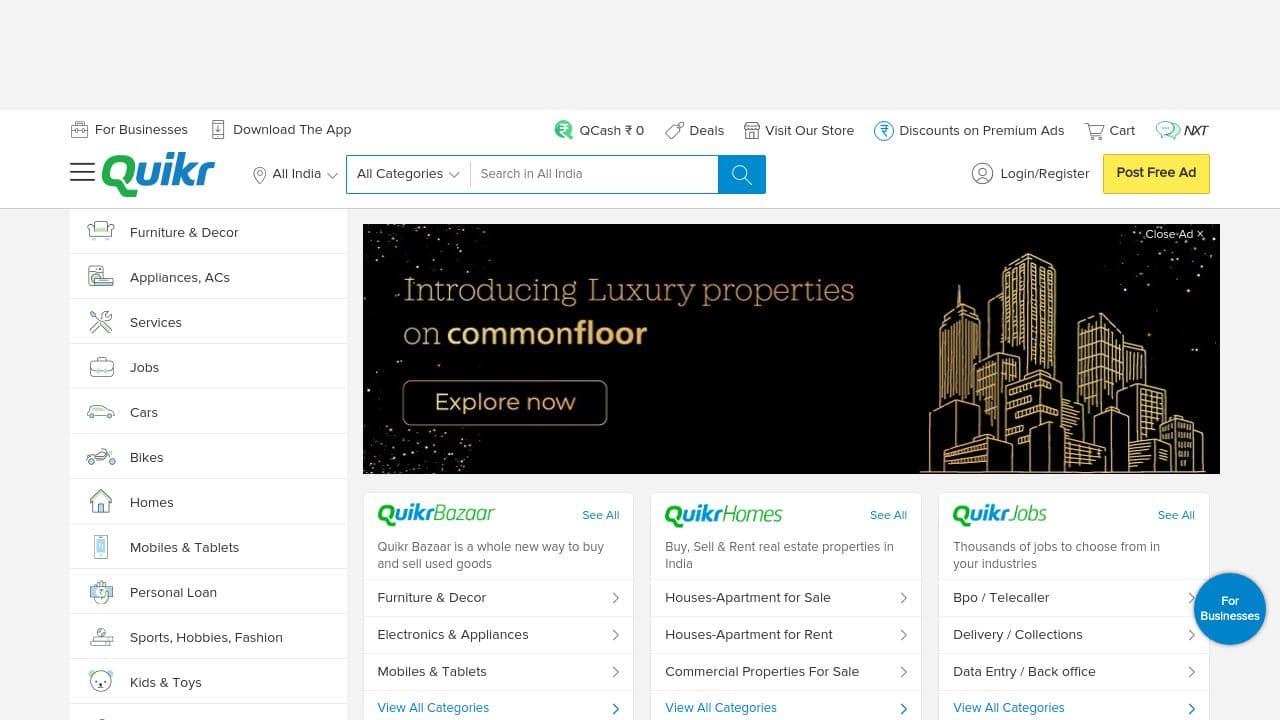Click the Quikr NXT chat icon

coord(1169,130)
